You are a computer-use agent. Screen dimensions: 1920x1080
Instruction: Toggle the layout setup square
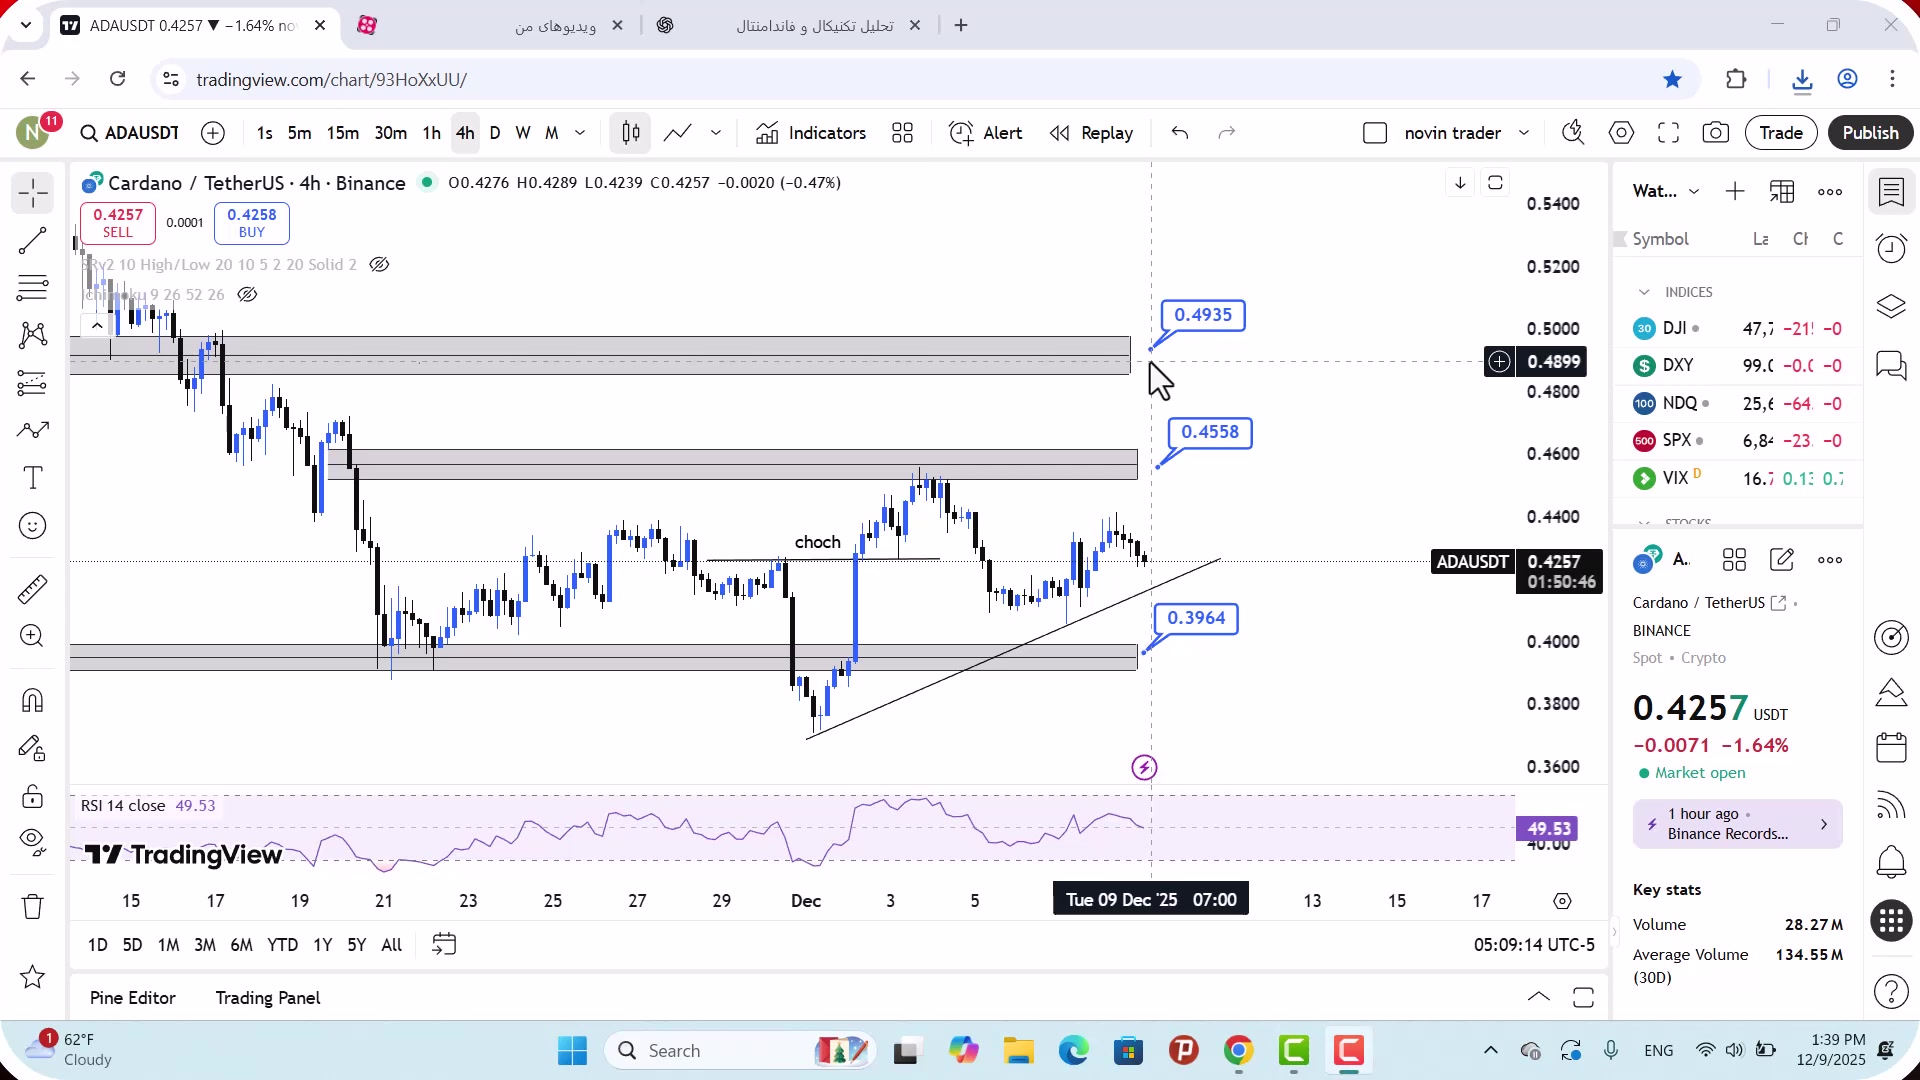point(1375,133)
